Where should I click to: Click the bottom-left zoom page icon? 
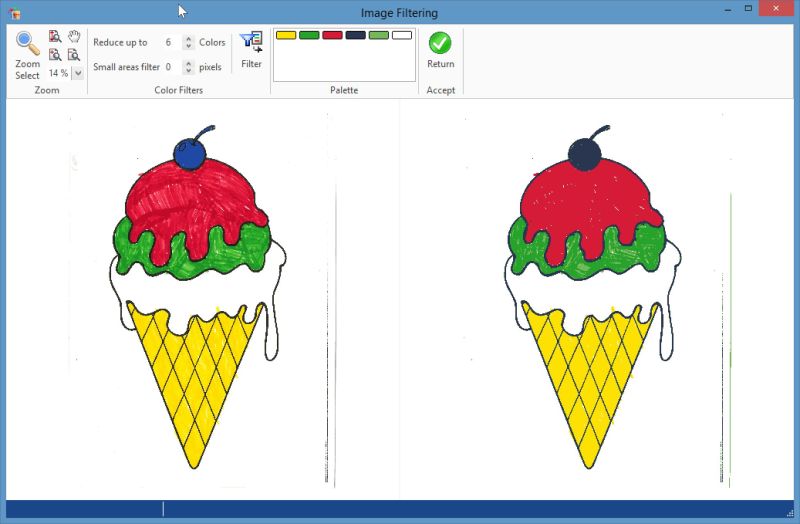[56, 55]
